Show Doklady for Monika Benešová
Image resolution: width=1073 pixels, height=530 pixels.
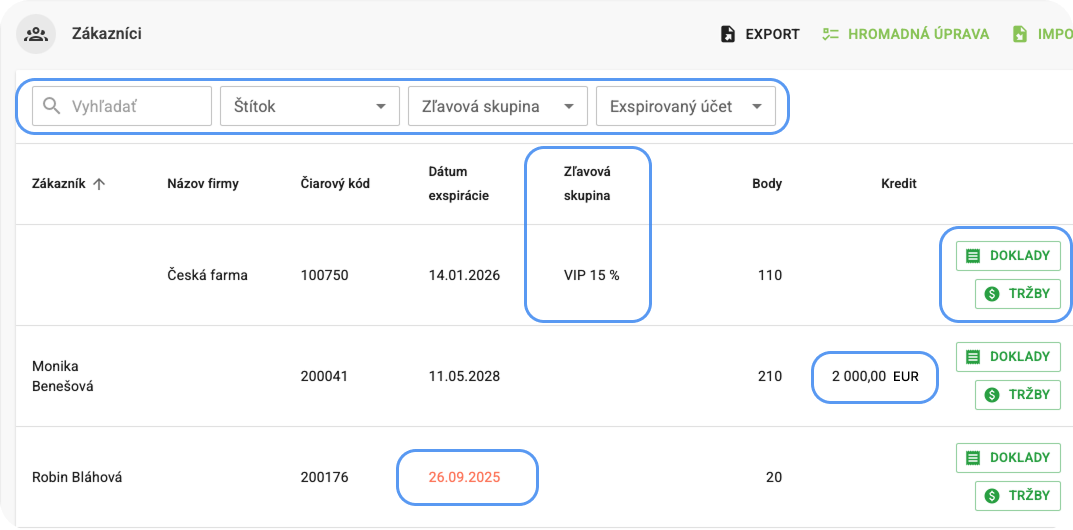(x=1008, y=356)
